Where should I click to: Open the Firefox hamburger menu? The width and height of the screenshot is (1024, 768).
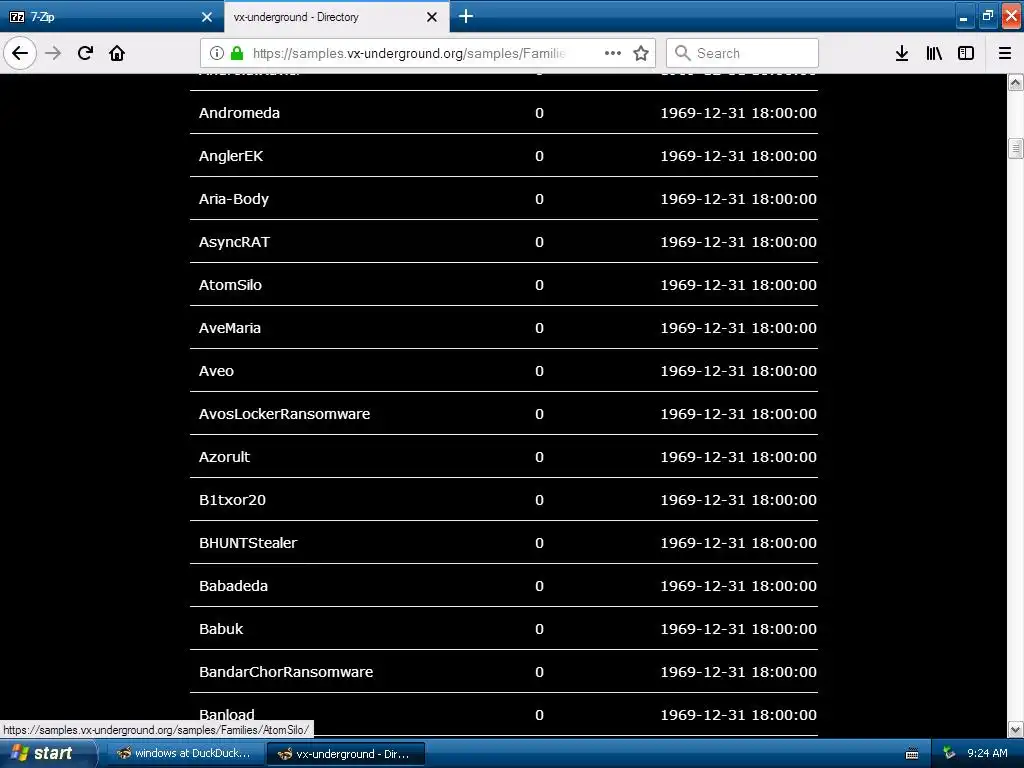(x=1005, y=53)
